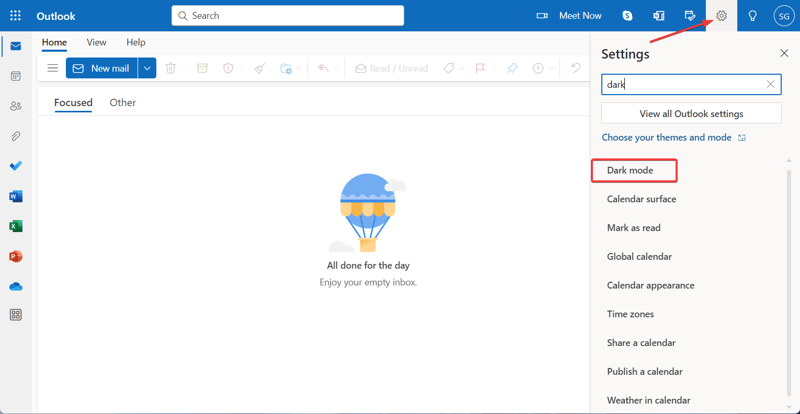
Task: Click the Settings gear icon
Action: pyautogui.click(x=721, y=16)
